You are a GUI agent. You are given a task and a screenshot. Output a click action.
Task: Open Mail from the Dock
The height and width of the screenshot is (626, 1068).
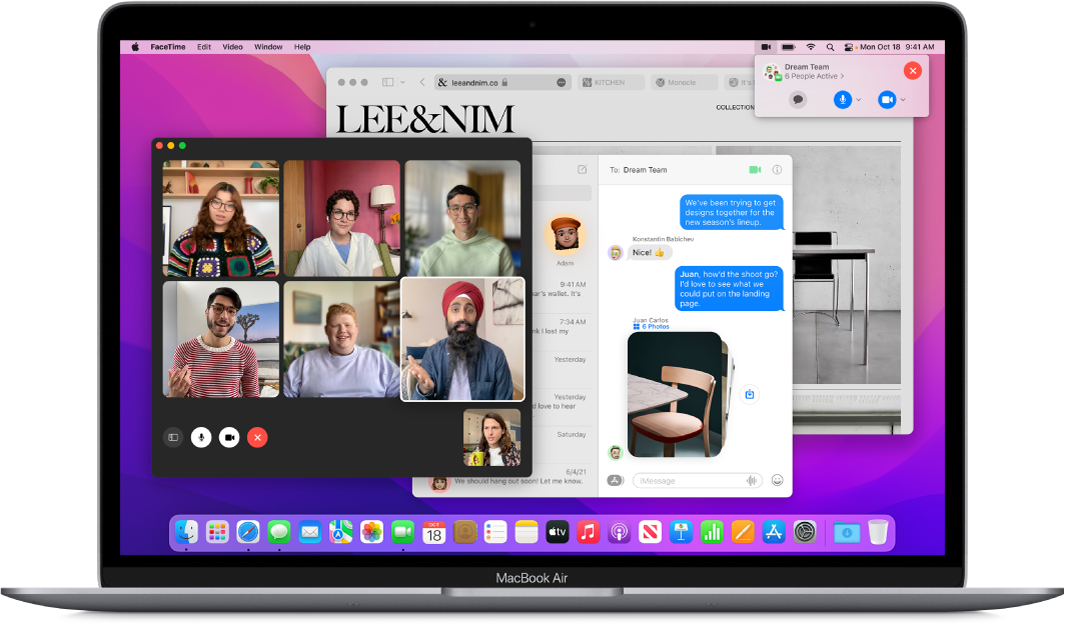tap(310, 532)
